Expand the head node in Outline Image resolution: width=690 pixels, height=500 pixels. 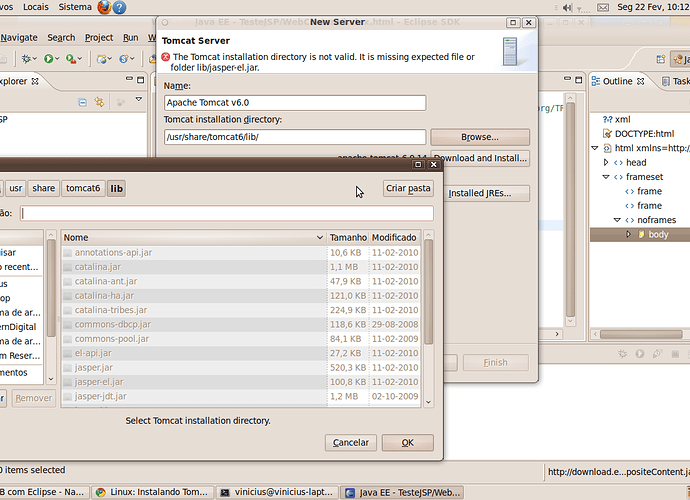click(606, 162)
